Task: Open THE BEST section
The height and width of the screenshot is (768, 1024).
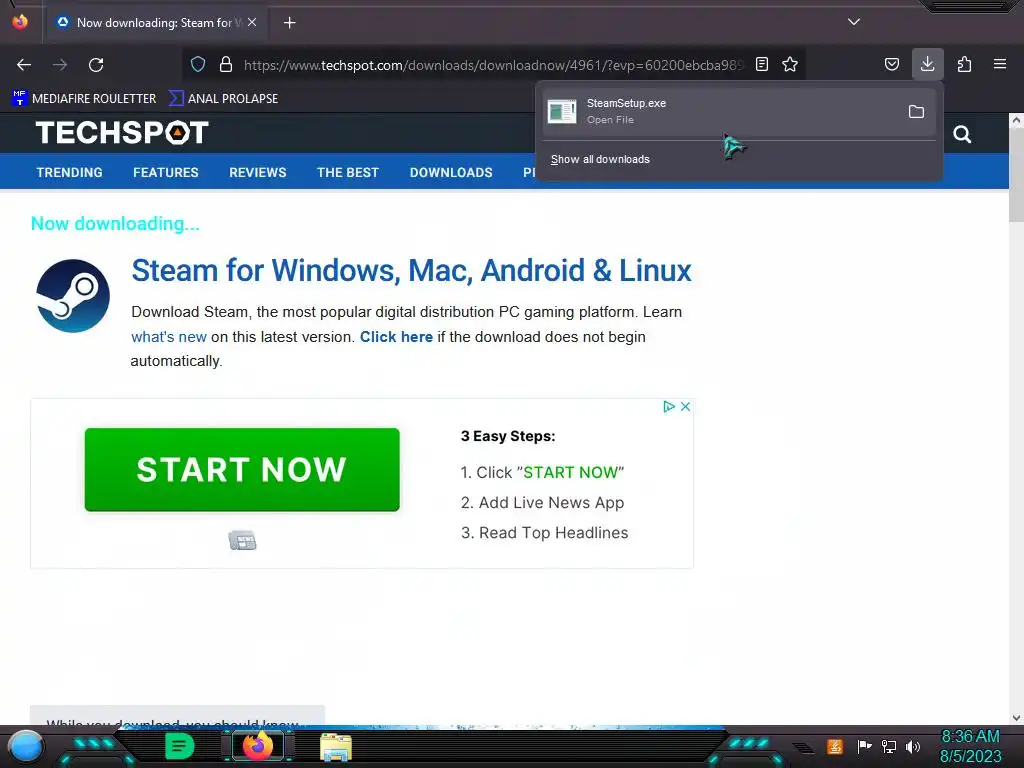Action: (348, 172)
